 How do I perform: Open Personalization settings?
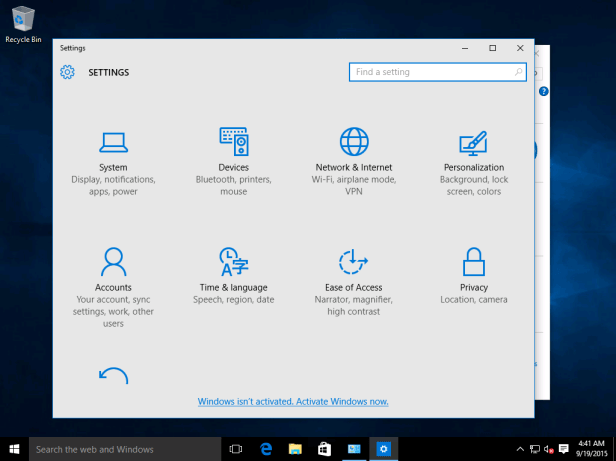(473, 141)
